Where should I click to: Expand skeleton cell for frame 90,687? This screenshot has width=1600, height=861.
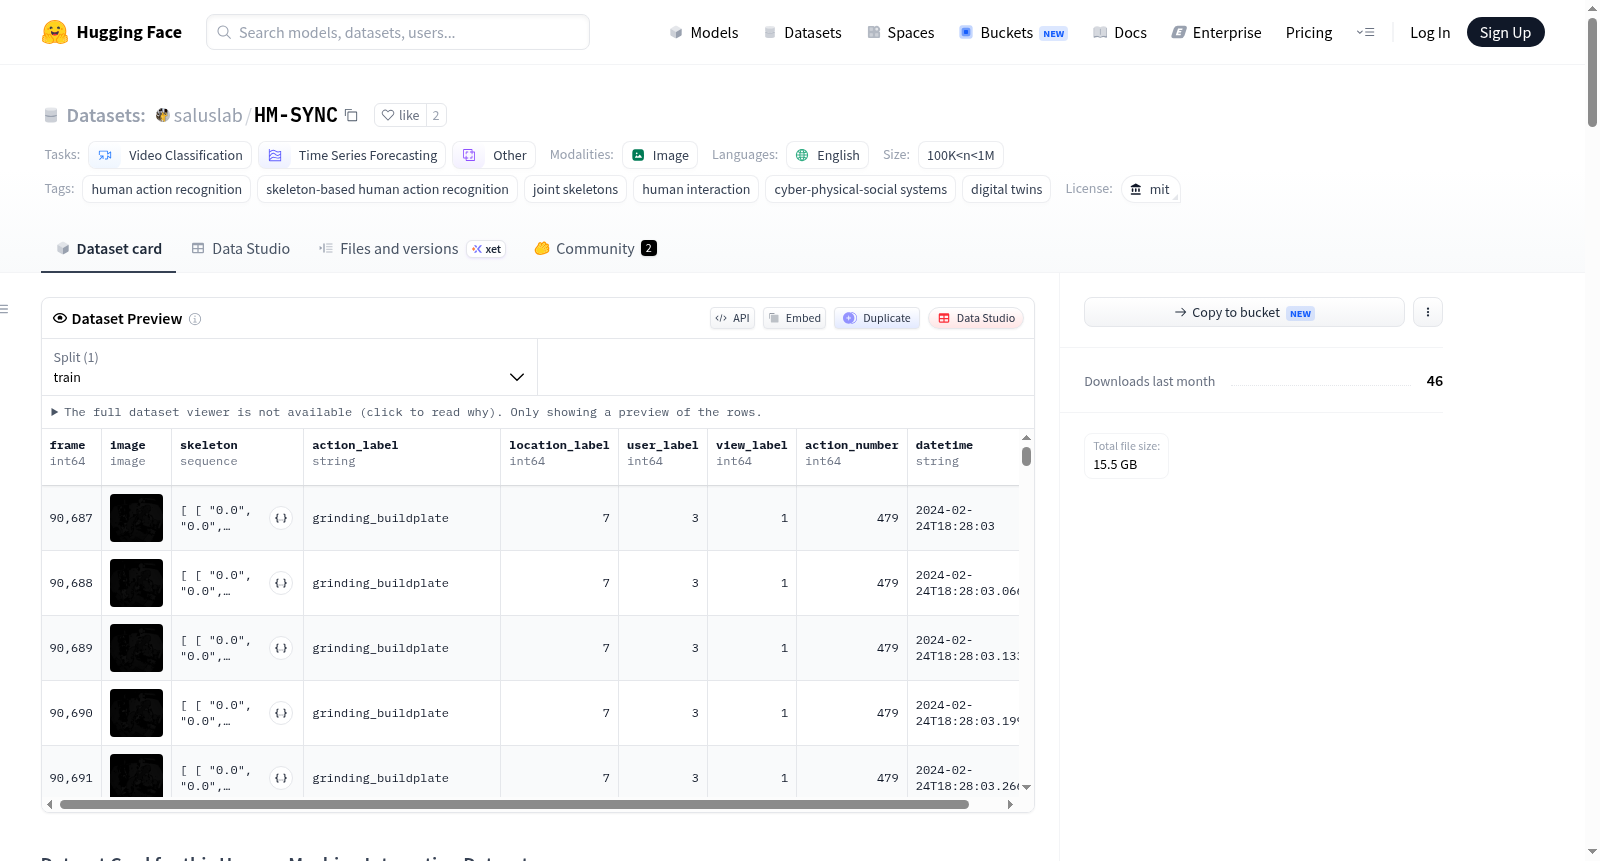tap(281, 518)
